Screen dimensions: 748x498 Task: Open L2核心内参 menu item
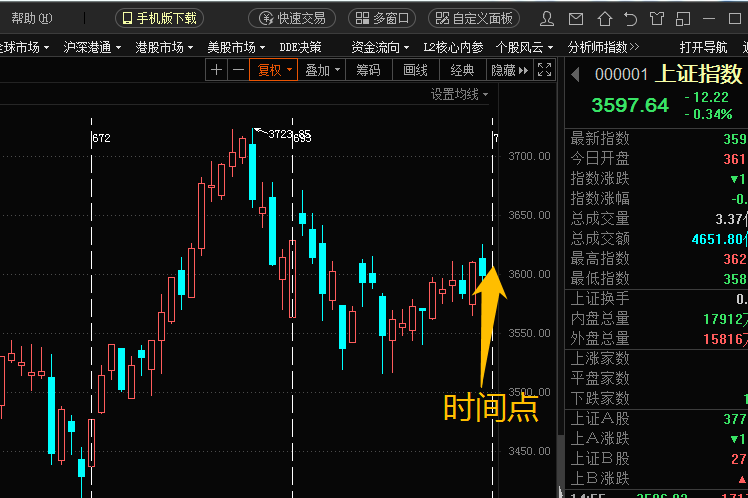[453, 47]
